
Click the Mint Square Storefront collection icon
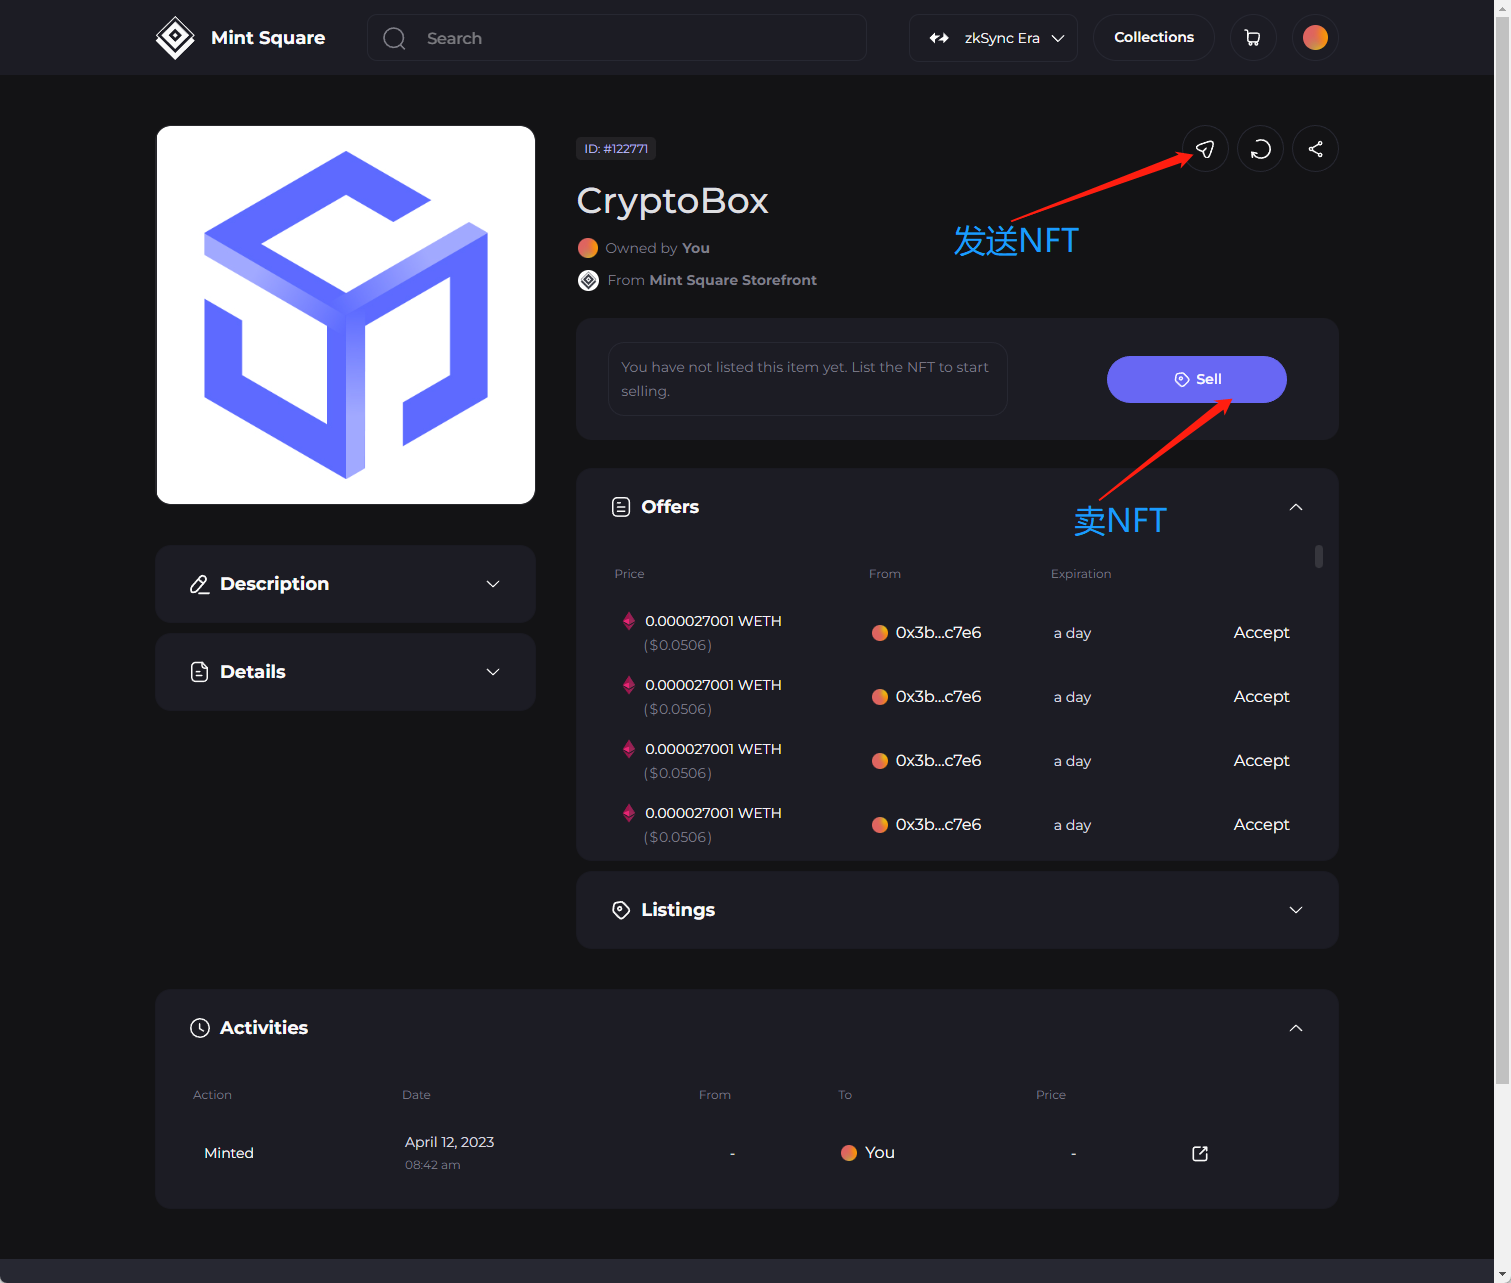point(588,280)
